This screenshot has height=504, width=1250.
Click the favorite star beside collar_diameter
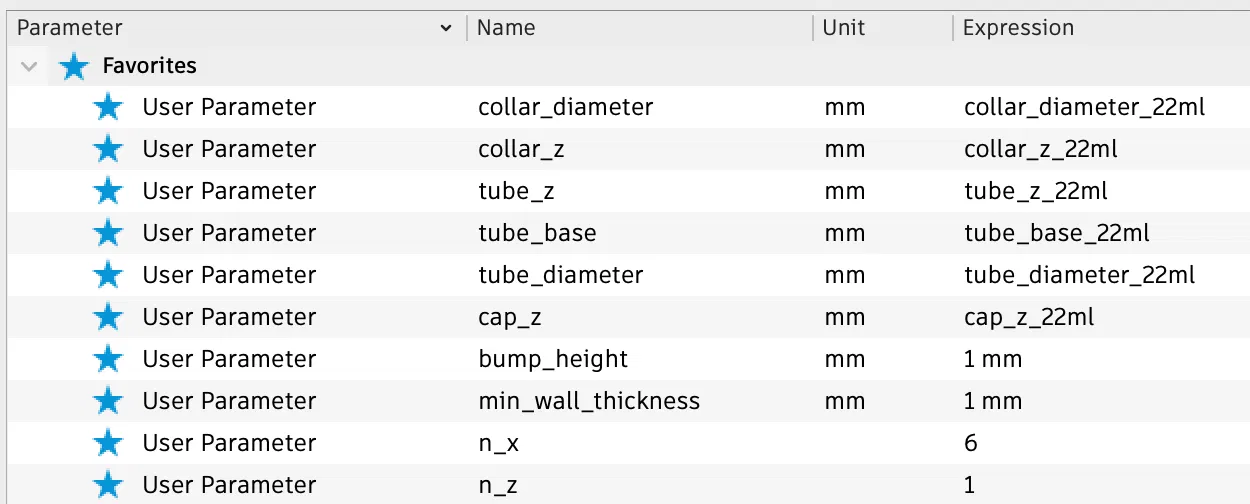coord(107,107)
